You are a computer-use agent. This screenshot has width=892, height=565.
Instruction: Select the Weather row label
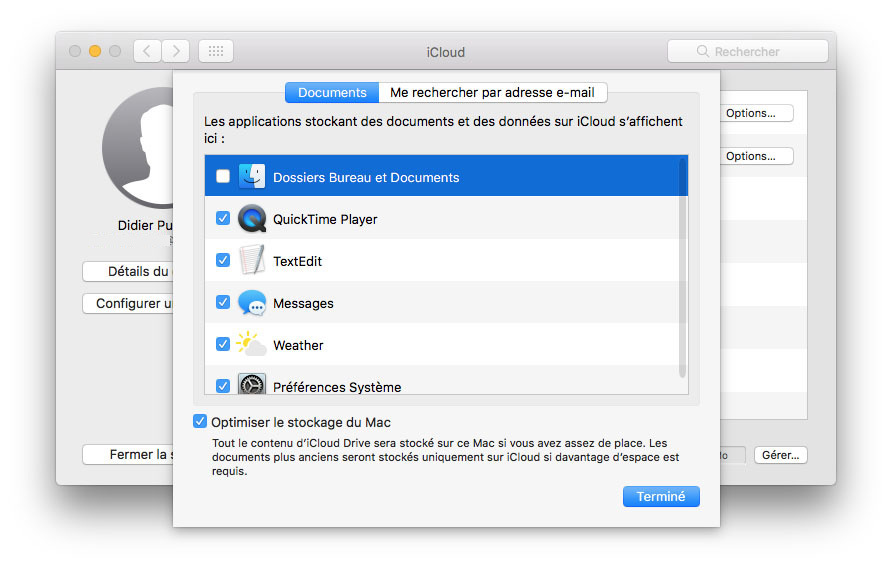(x=298, y=345)
